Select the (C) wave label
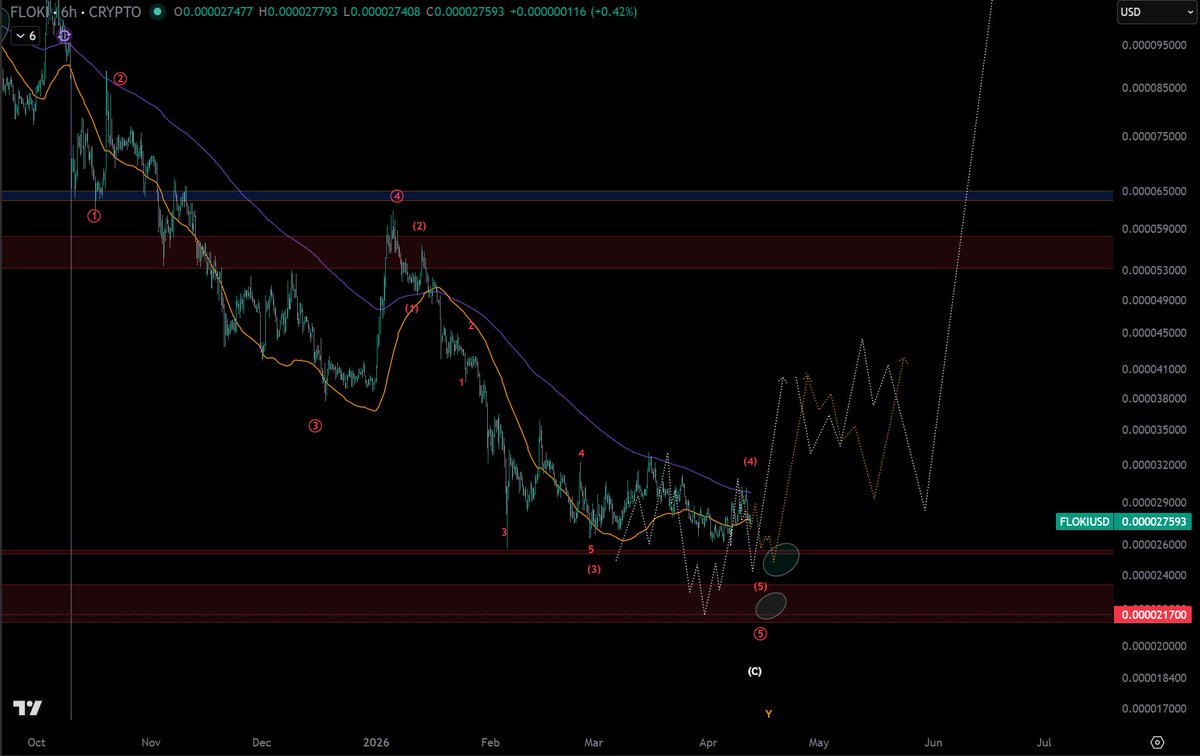 [x=755, y=671]
